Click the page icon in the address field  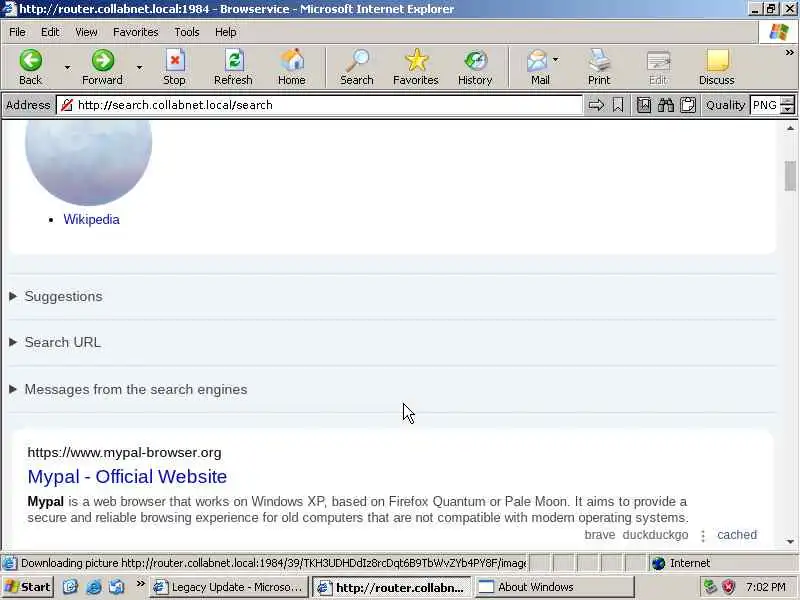[x=67, y=105]
